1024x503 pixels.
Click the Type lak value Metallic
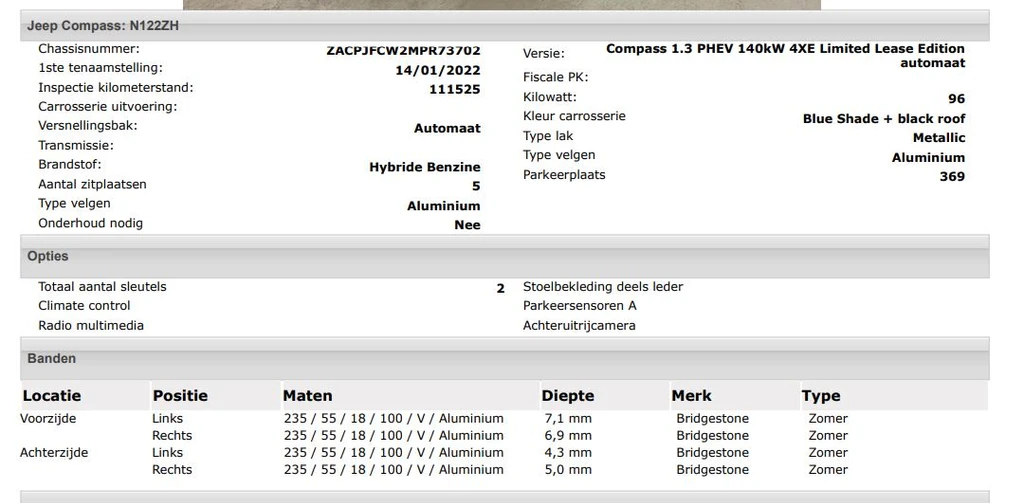(939, 138)
